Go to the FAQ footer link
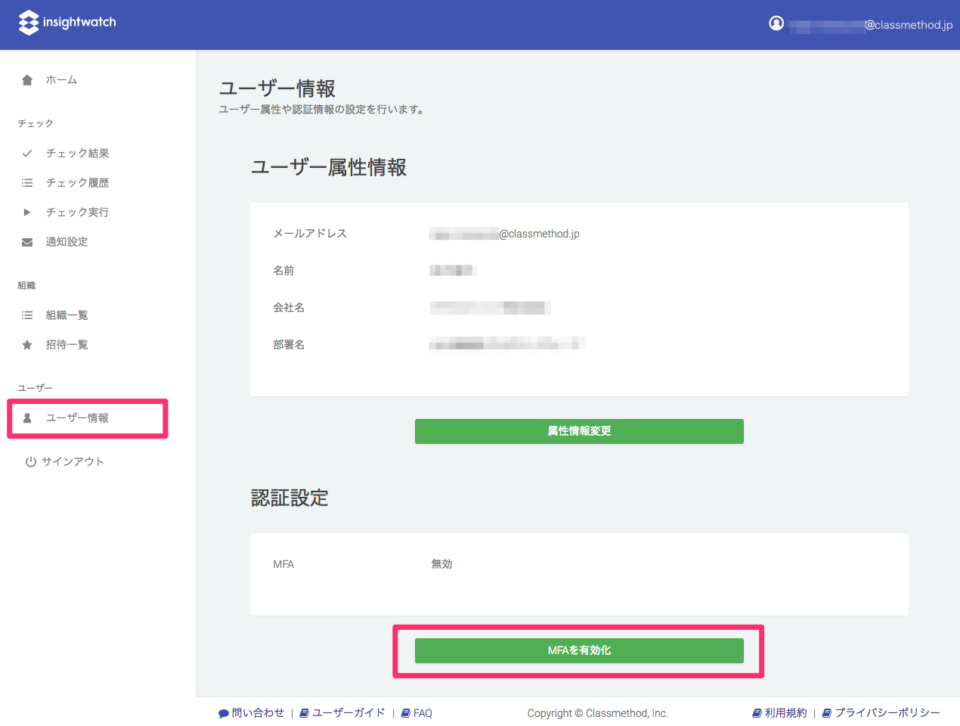This screenshot has height=726, width=960. pos(422,713)
